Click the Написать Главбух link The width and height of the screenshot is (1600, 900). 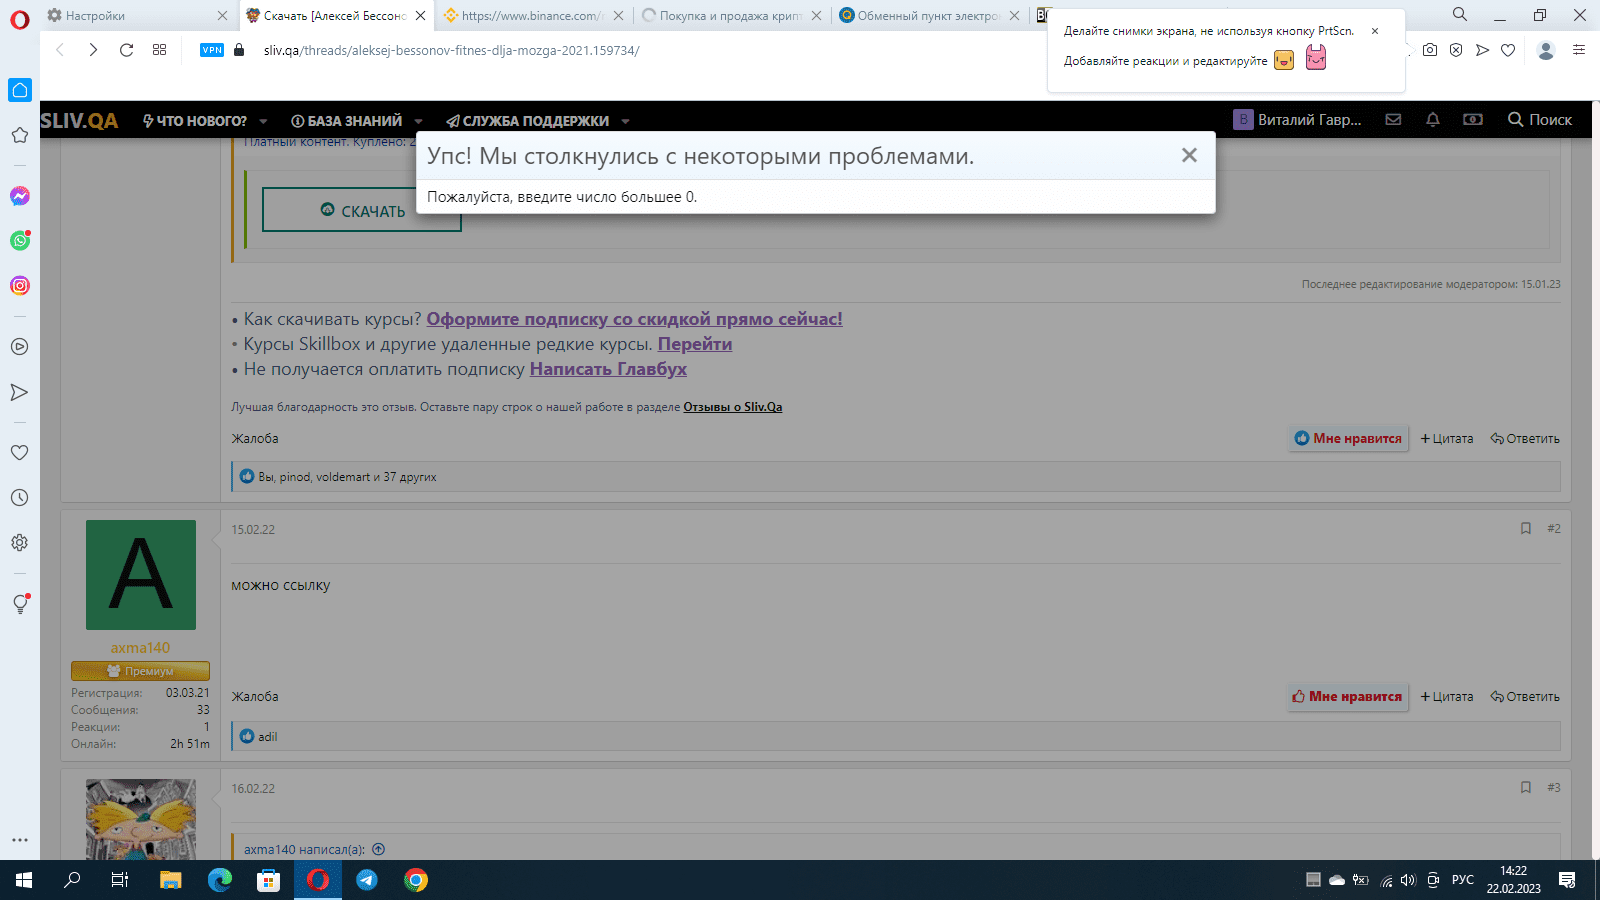click(x=608, y=369)
